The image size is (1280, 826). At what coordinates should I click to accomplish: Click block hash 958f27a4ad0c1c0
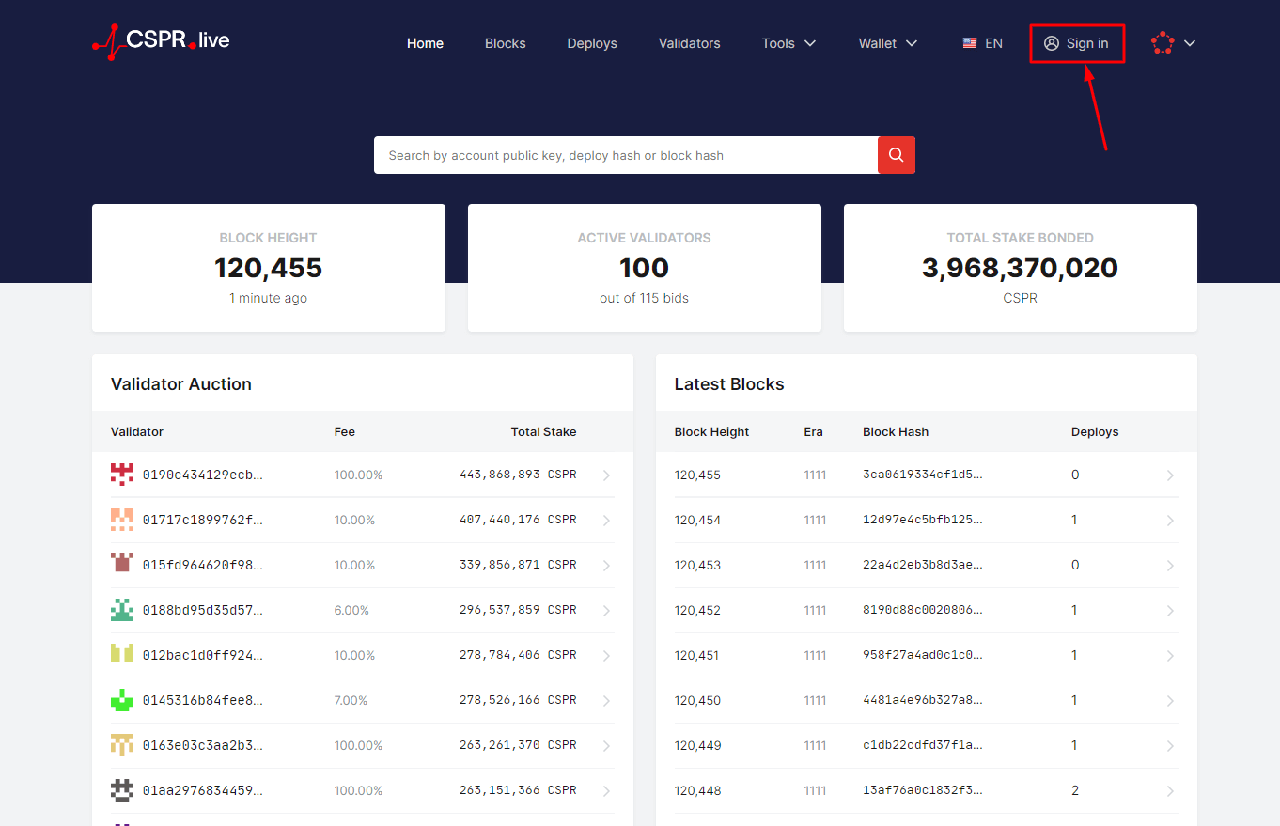click(x=923, y=656)
